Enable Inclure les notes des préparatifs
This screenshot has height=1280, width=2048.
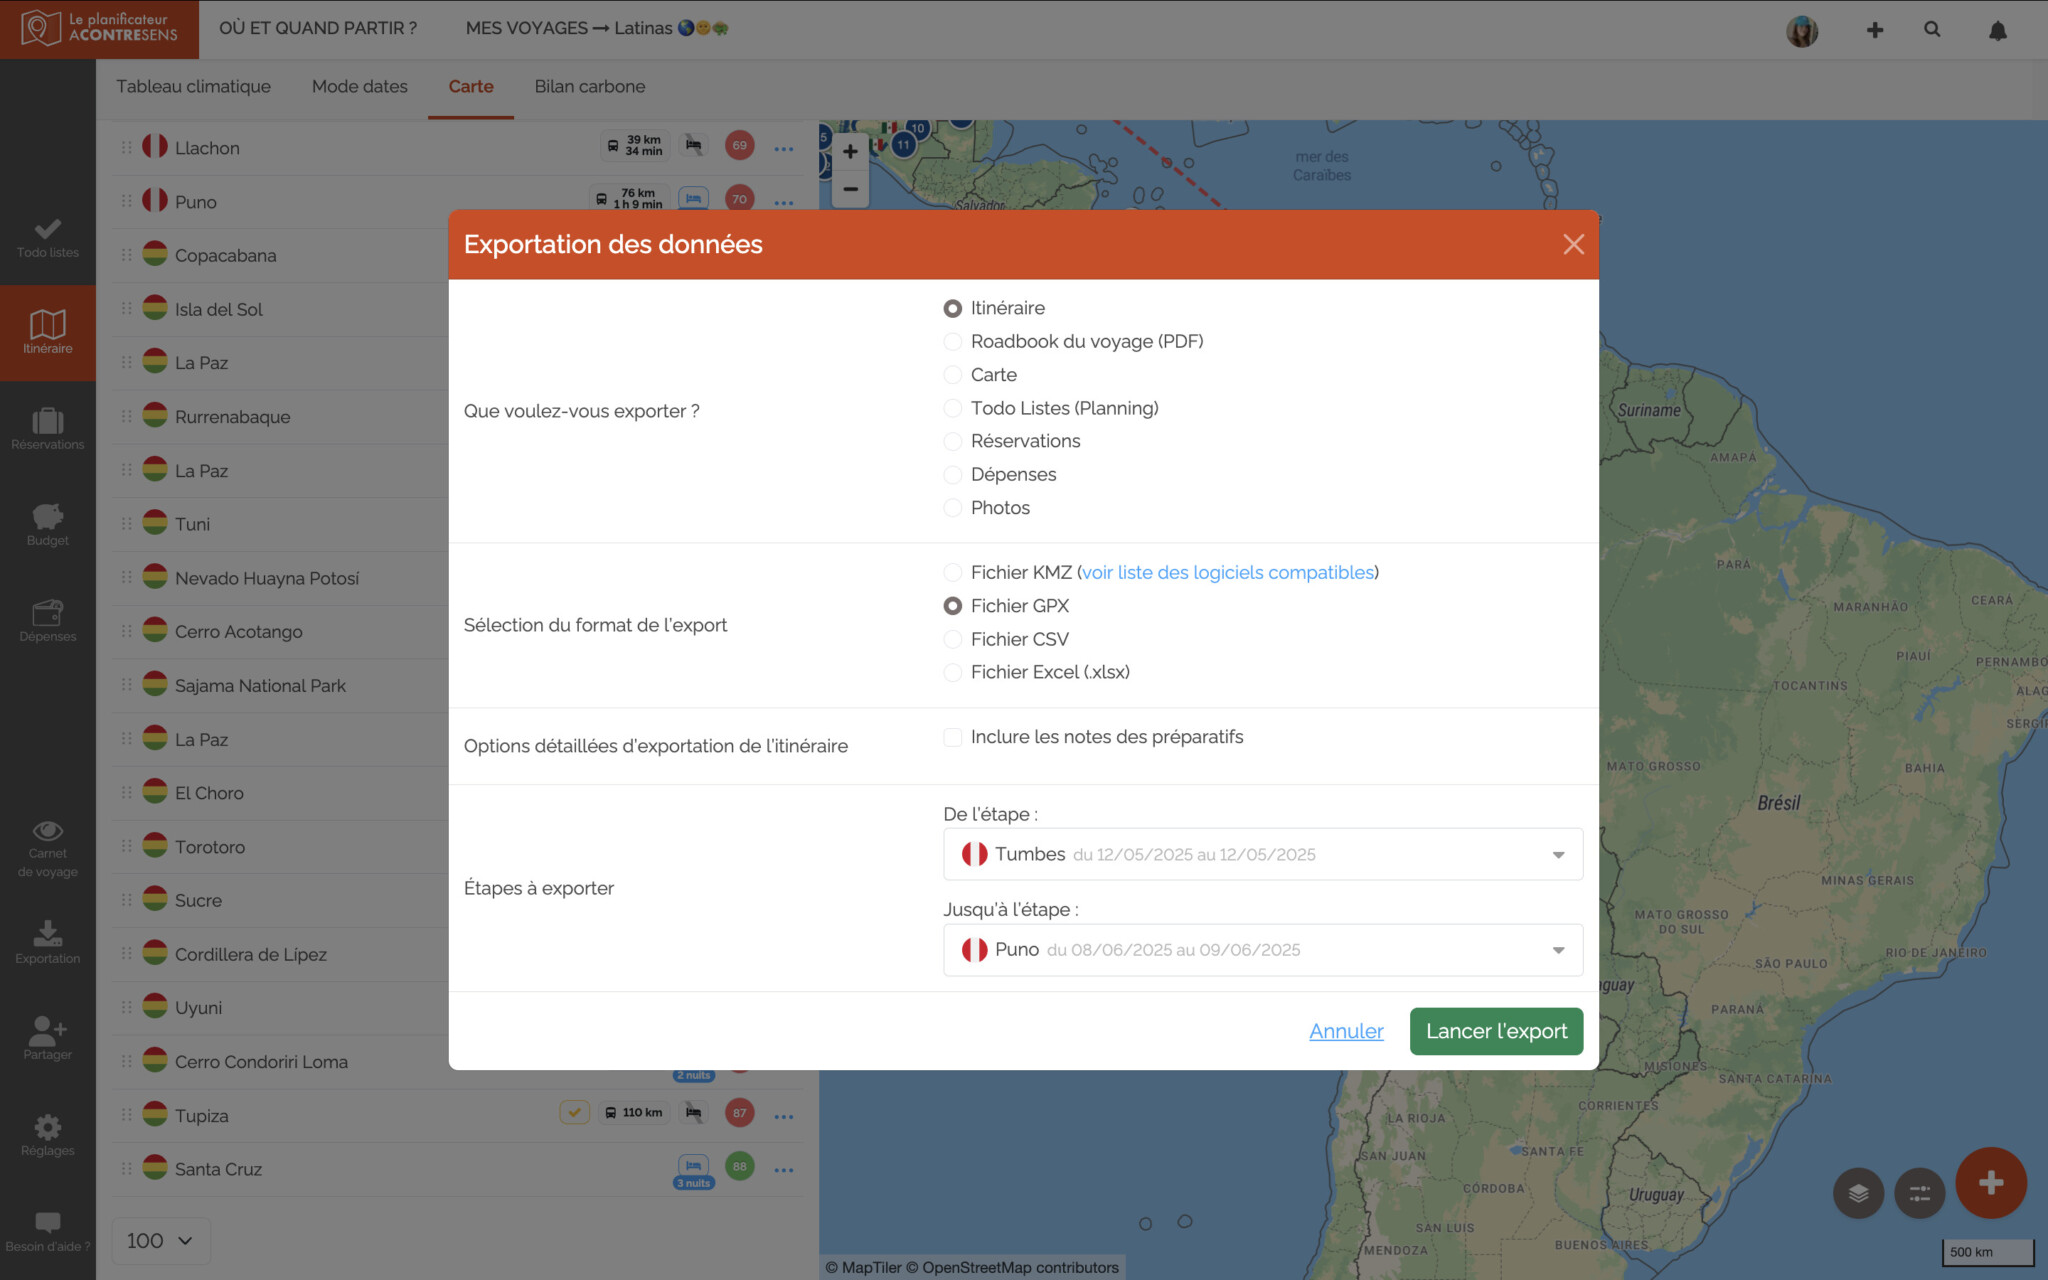952,737
